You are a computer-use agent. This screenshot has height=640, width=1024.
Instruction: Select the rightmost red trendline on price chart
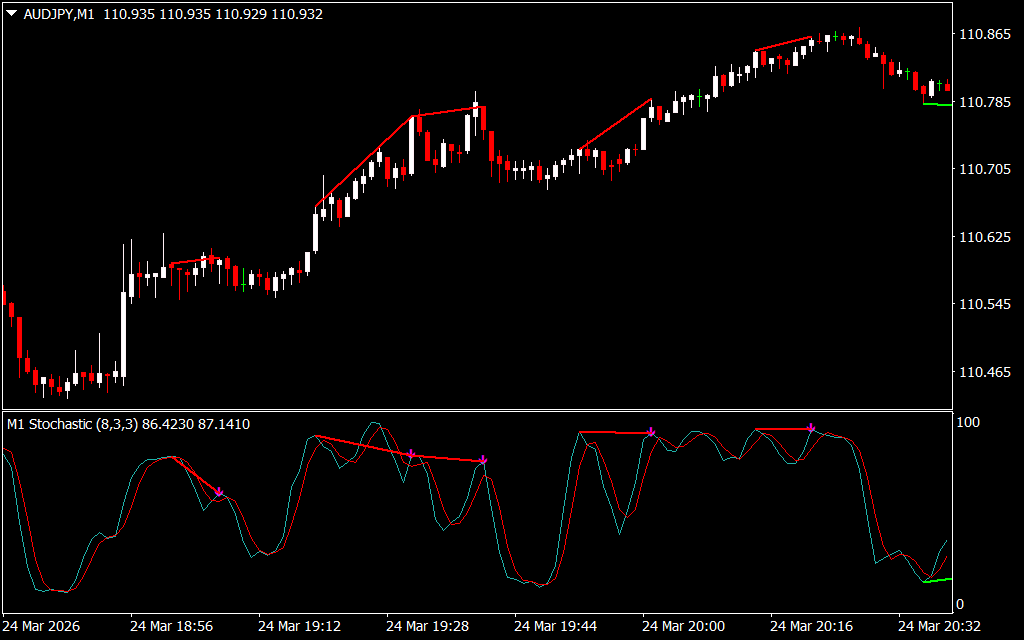coord(783,44)
